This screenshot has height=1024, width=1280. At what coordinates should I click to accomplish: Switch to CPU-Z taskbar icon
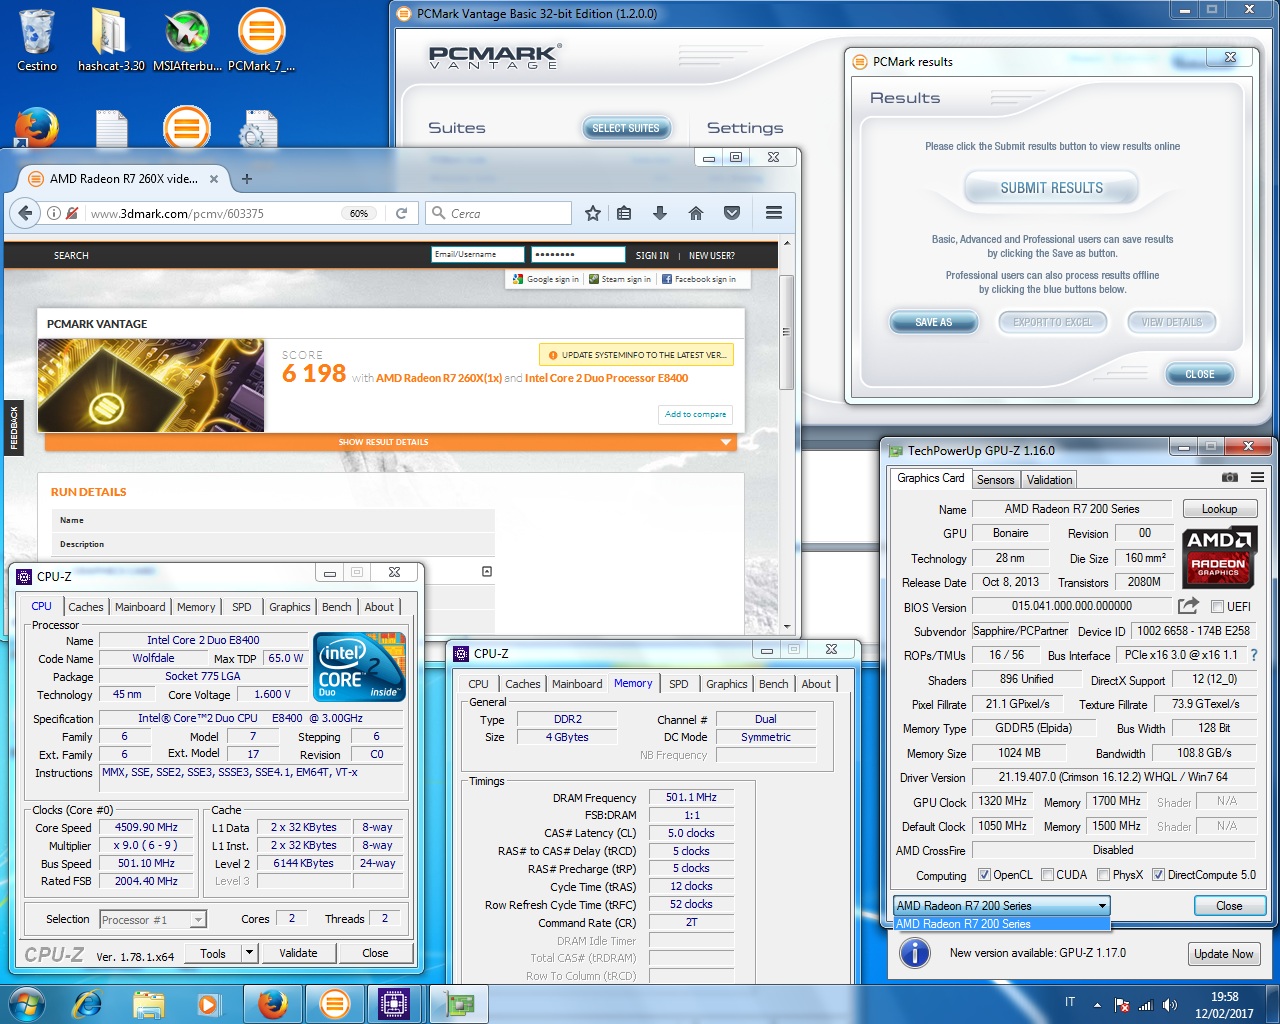tap(394, 1003)
